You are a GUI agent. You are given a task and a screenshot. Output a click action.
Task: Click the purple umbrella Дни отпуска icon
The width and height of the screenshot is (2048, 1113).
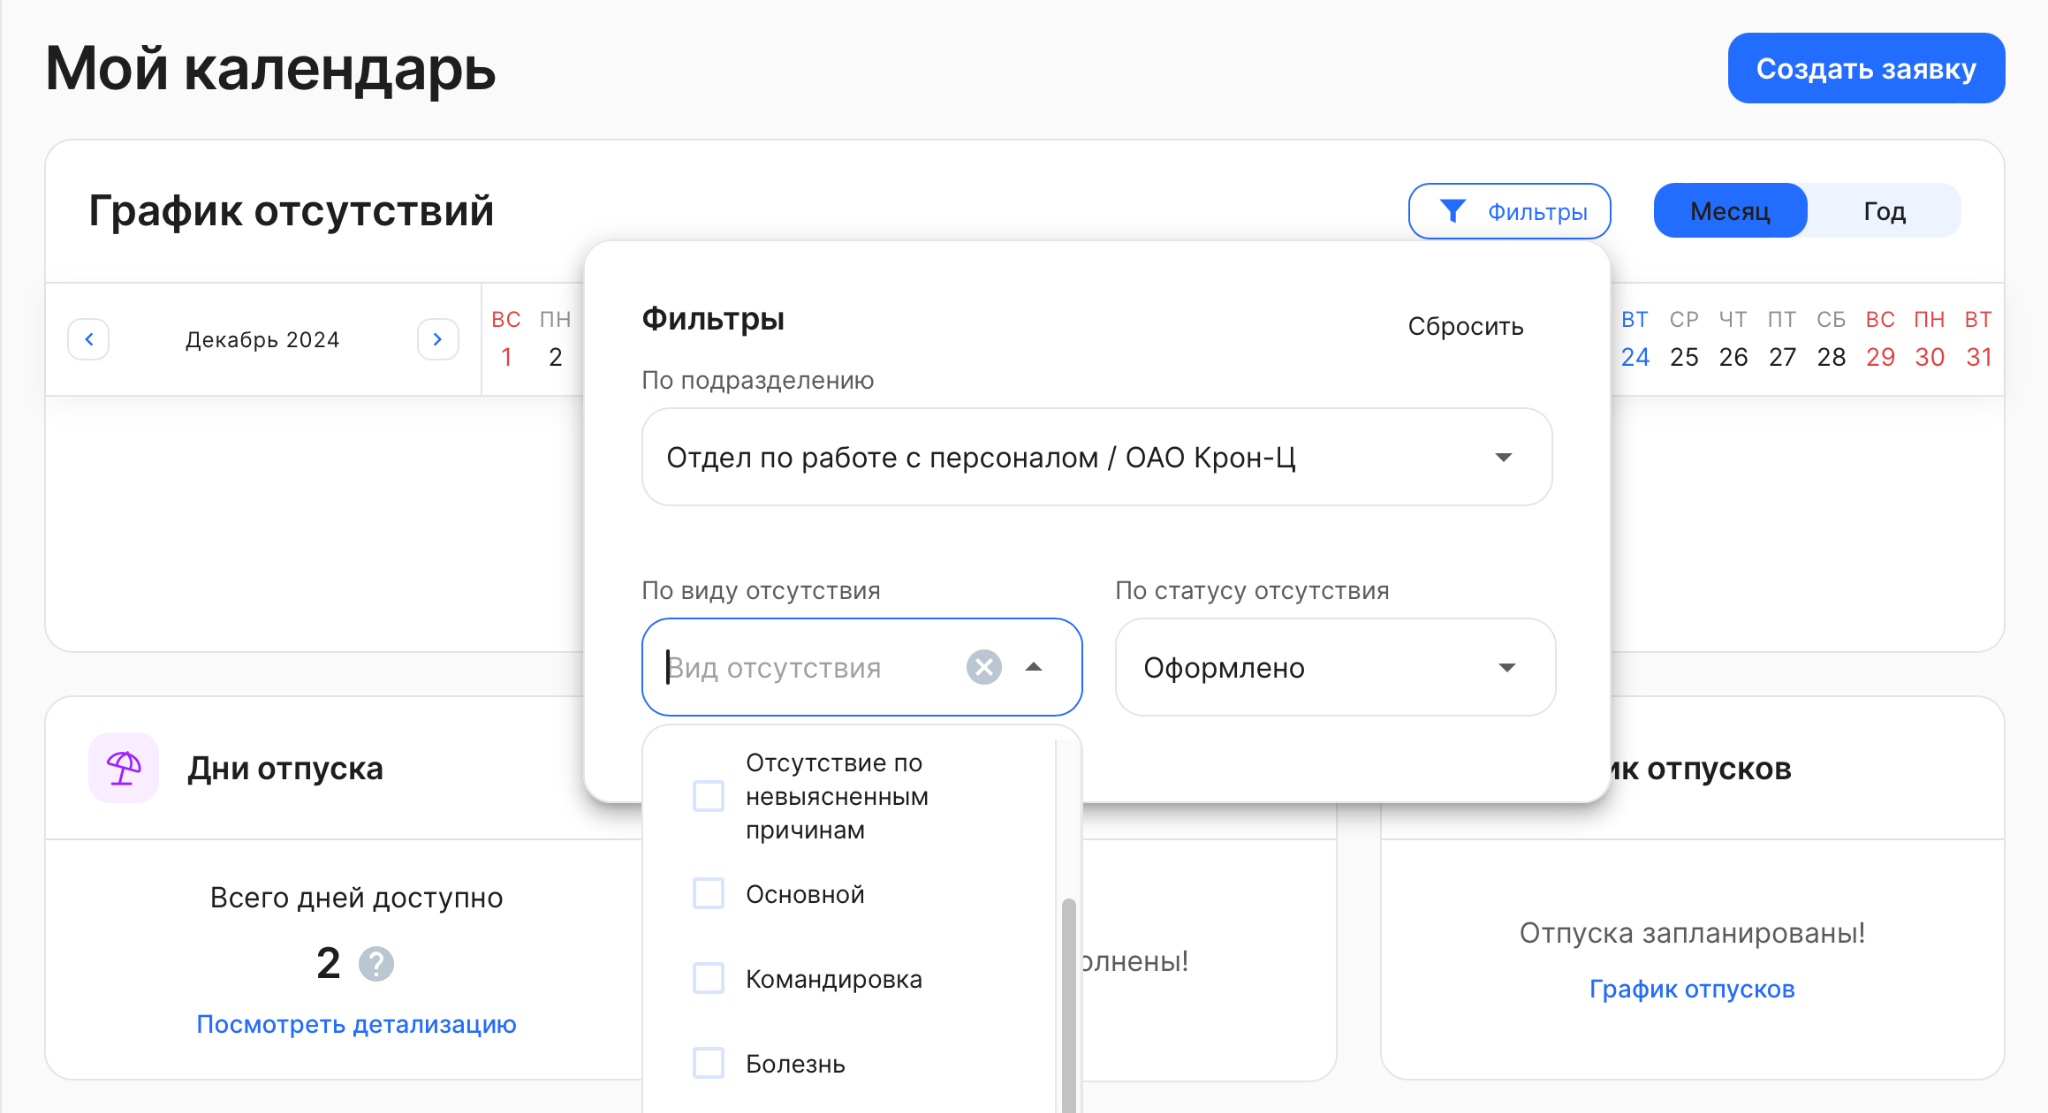(124, 768)
